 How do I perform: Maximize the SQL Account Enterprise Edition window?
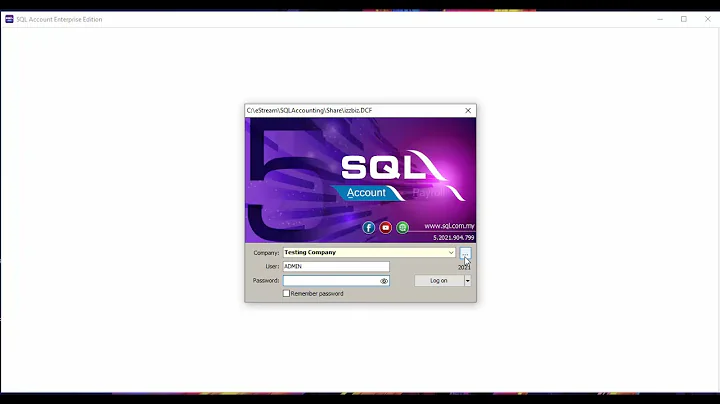coord(684,19)
